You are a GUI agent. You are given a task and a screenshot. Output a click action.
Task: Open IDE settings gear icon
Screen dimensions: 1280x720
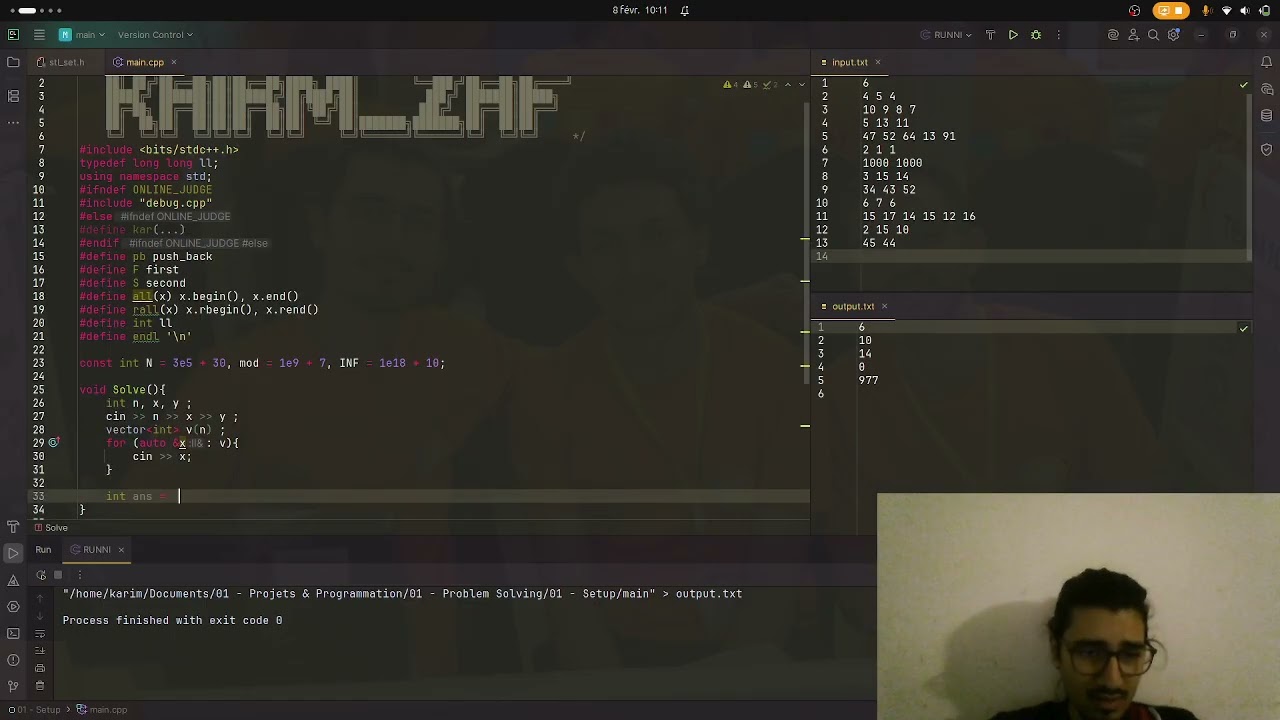pos(1174,35)
